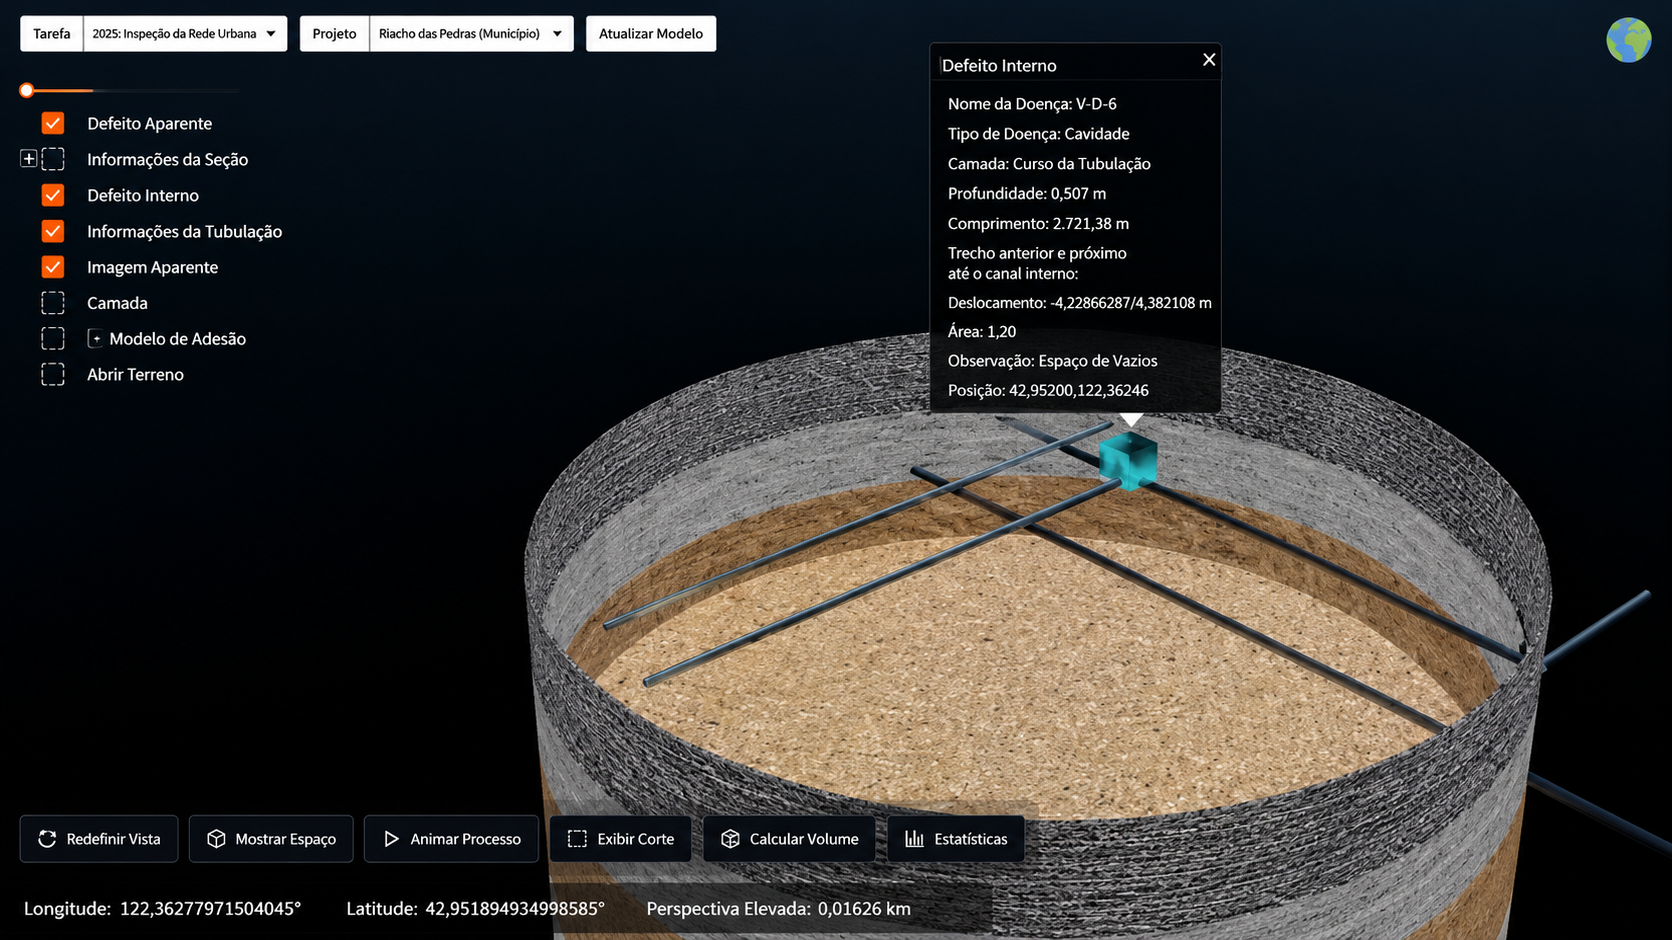This screenshot has width=1672, height=940.
Task: Click the reset icon in Redefinir Vista
Action: (47, 839)
